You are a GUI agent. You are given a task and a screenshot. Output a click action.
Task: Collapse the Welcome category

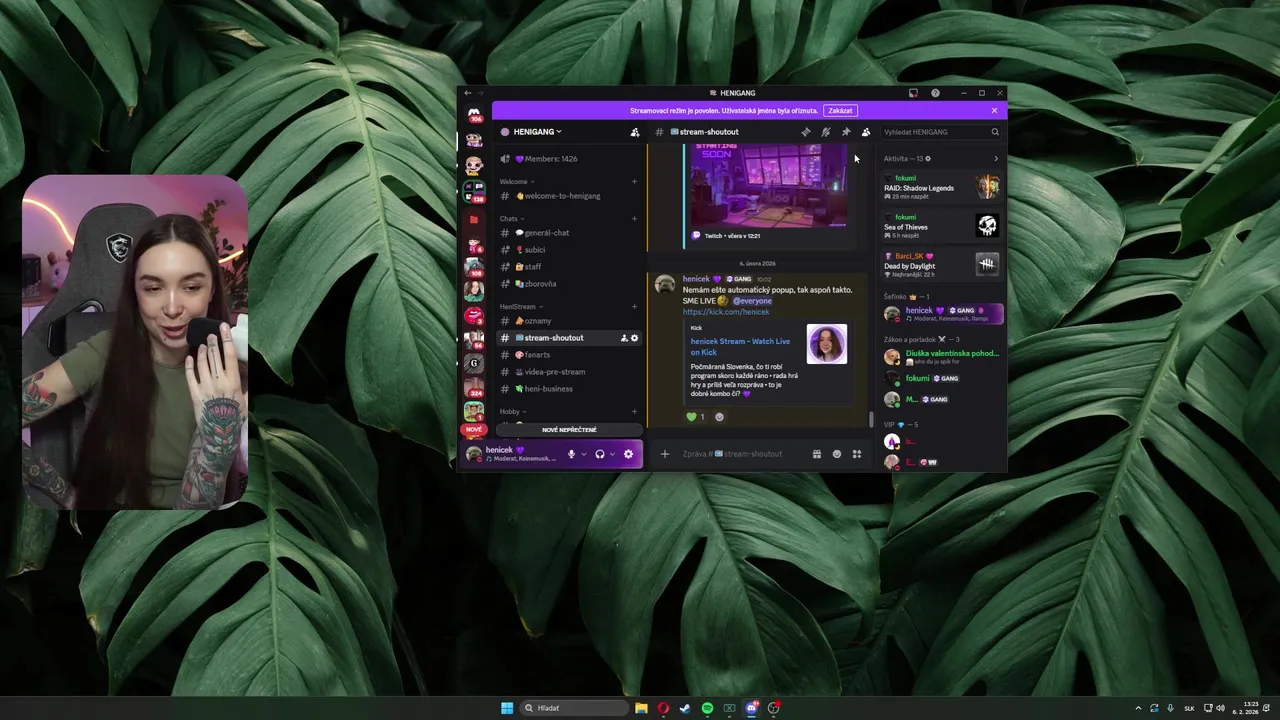point(516,182)
